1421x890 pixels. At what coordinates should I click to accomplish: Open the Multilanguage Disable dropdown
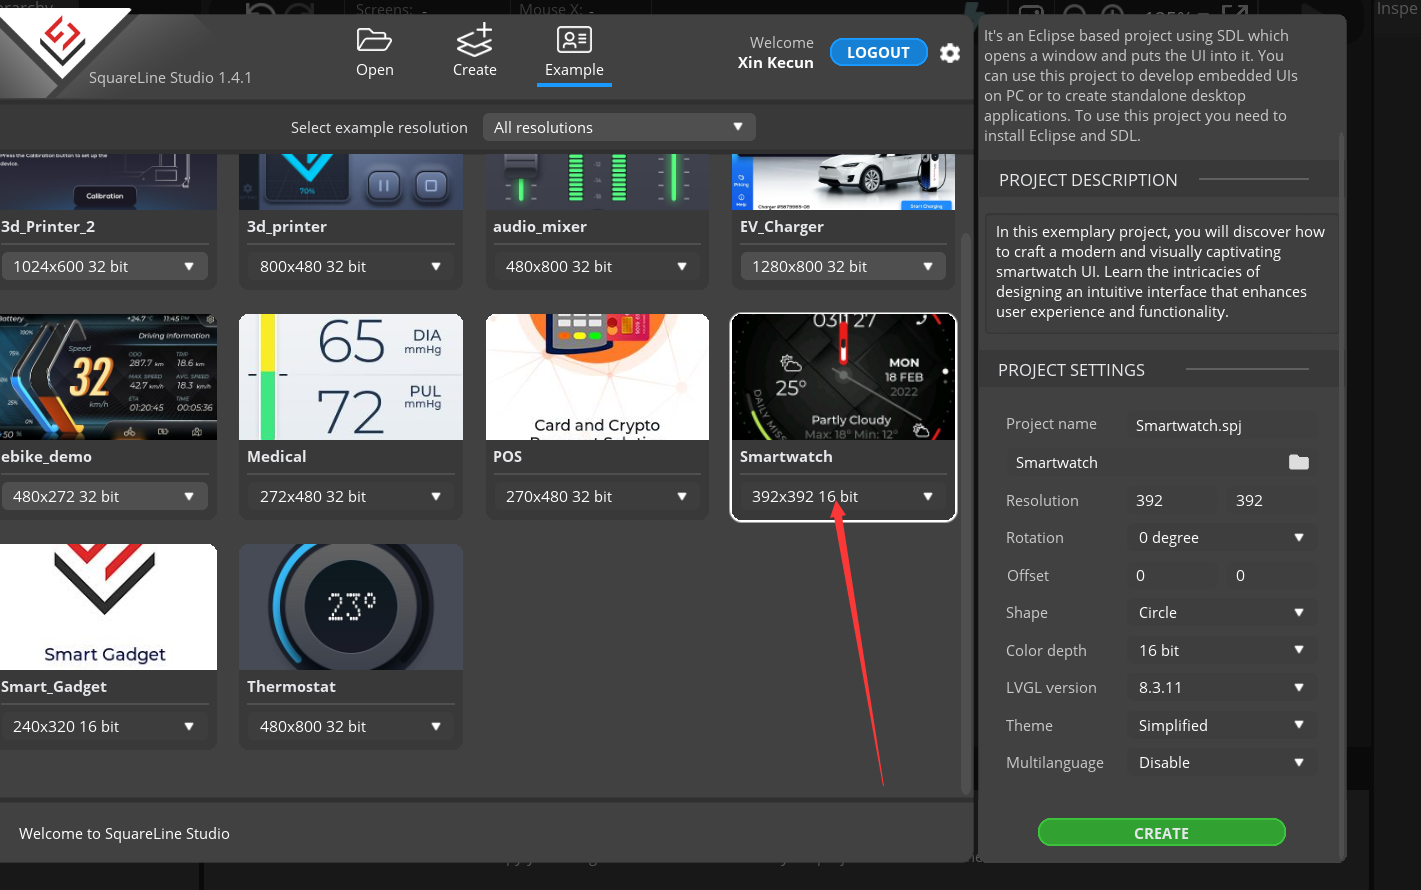tap(1221, 762)
